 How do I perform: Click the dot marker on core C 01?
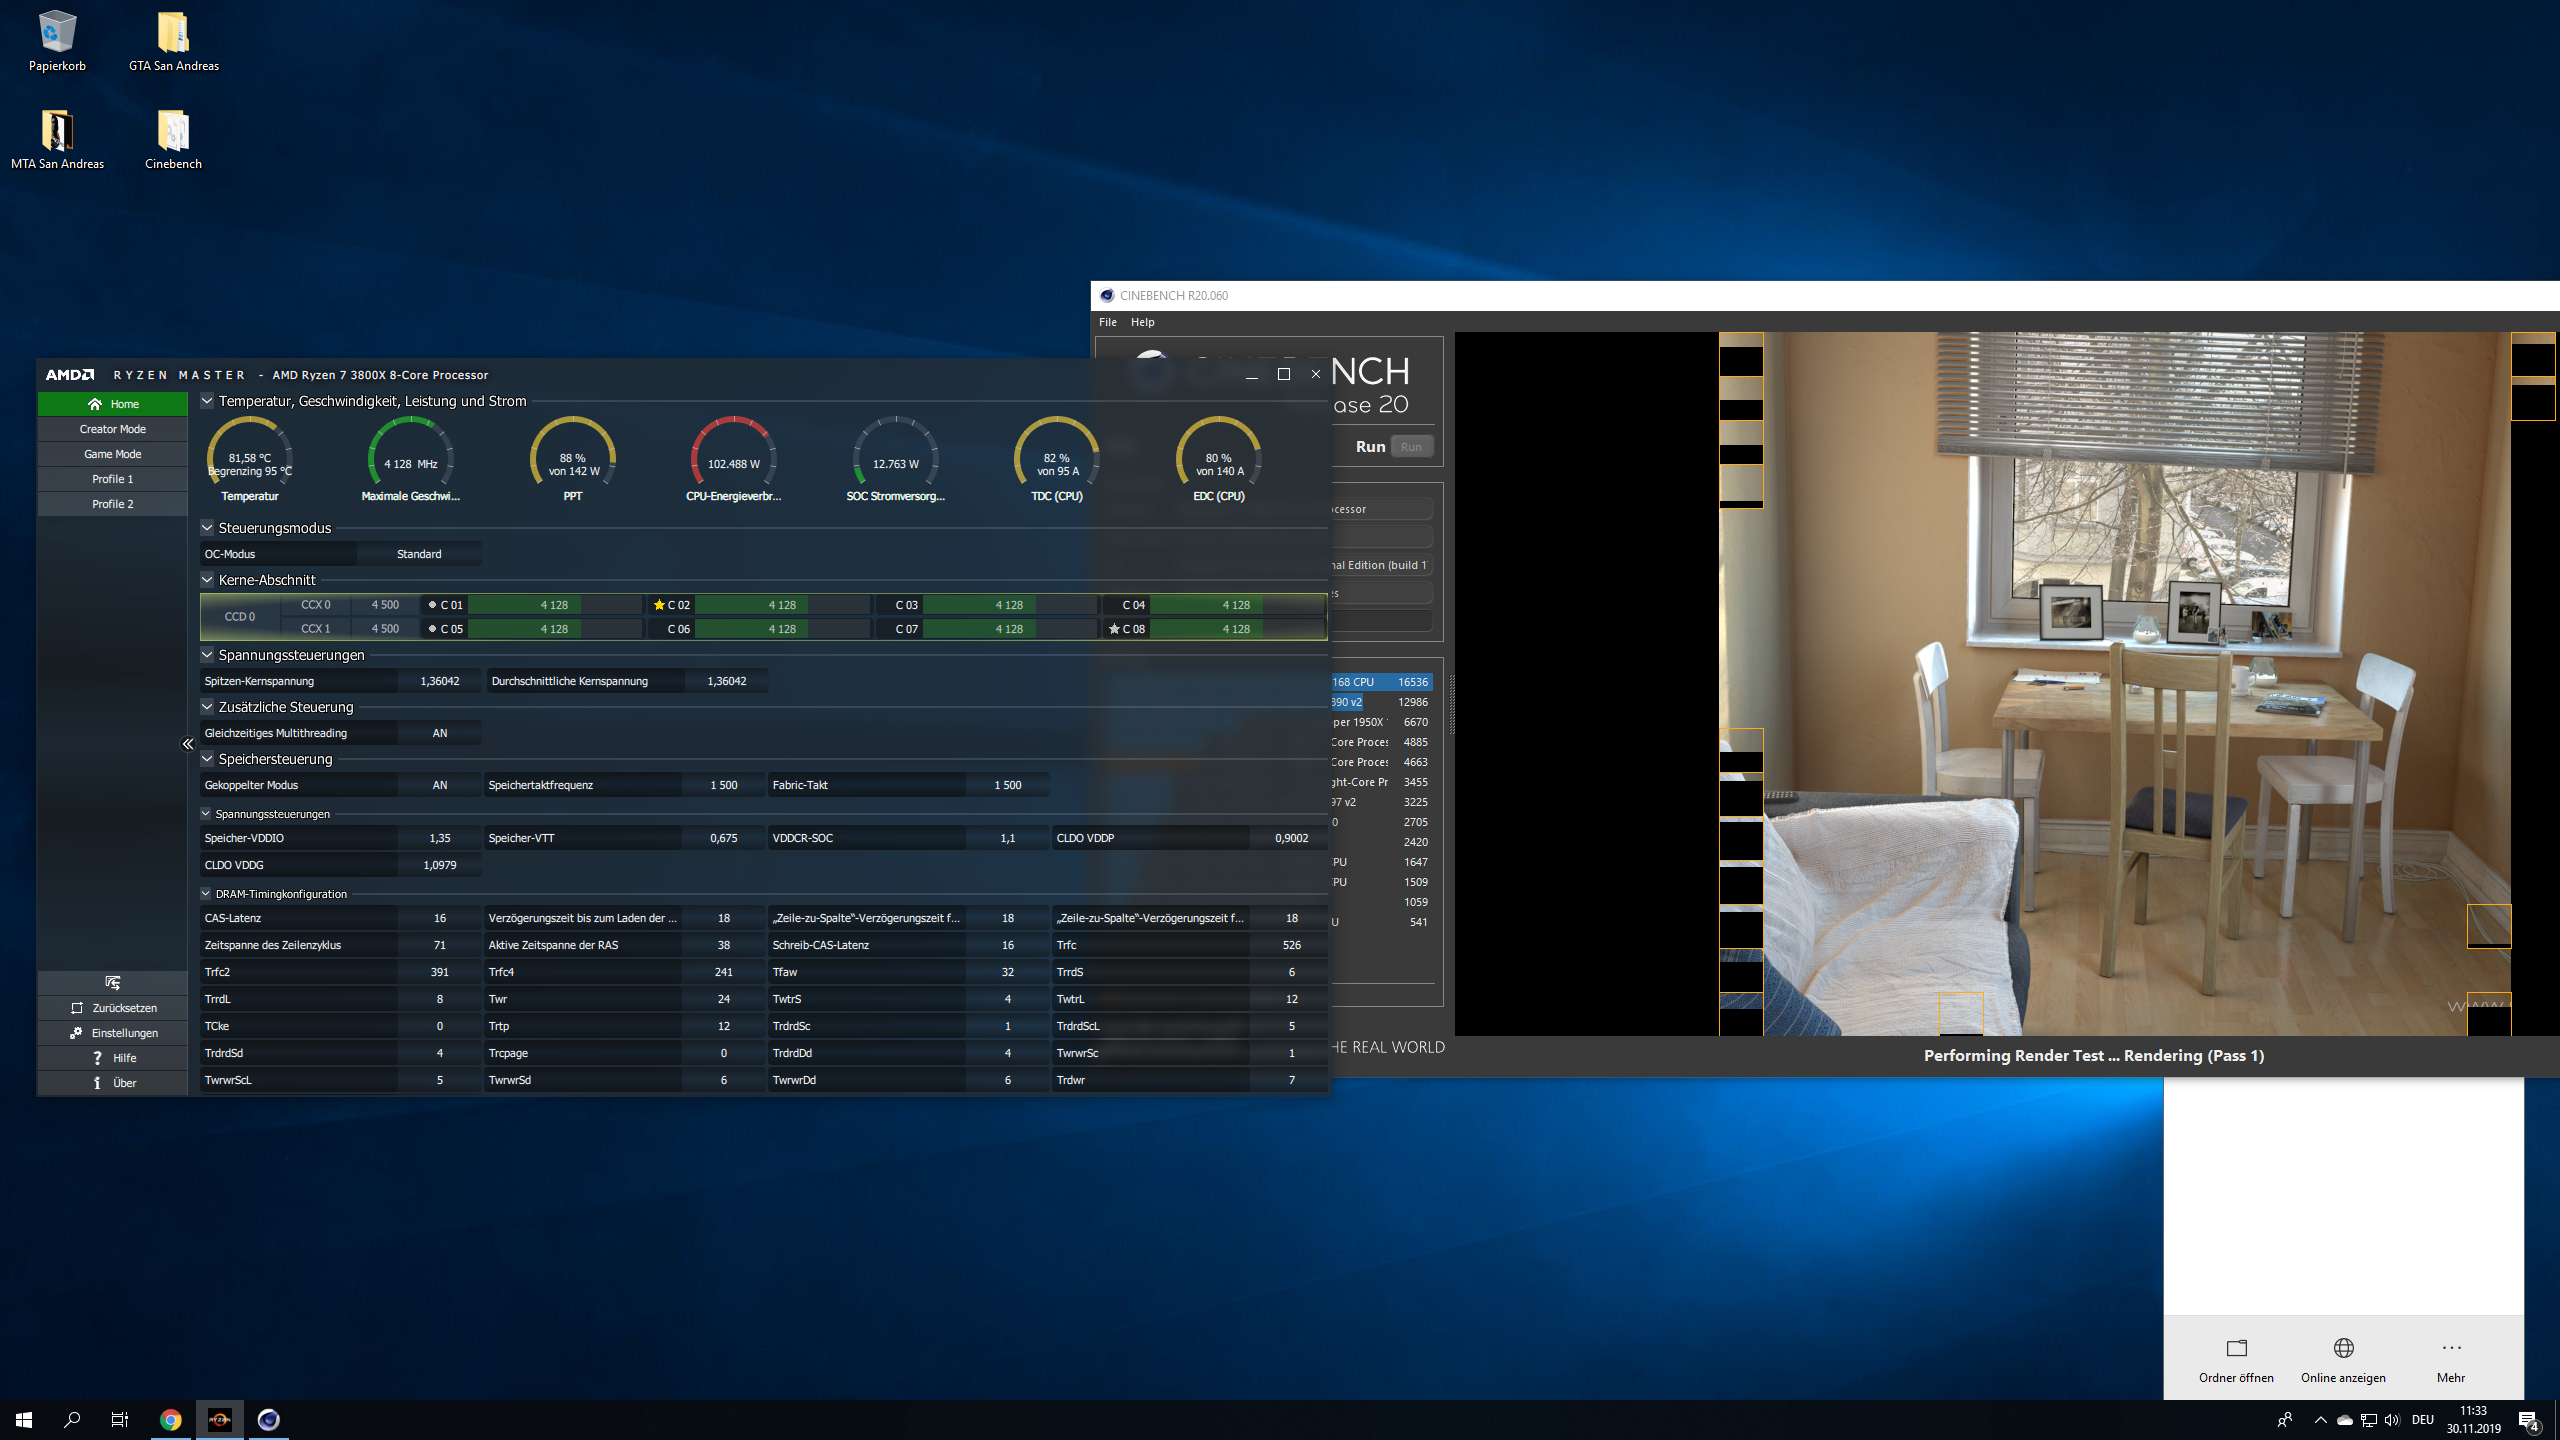(x=432, y=605)
